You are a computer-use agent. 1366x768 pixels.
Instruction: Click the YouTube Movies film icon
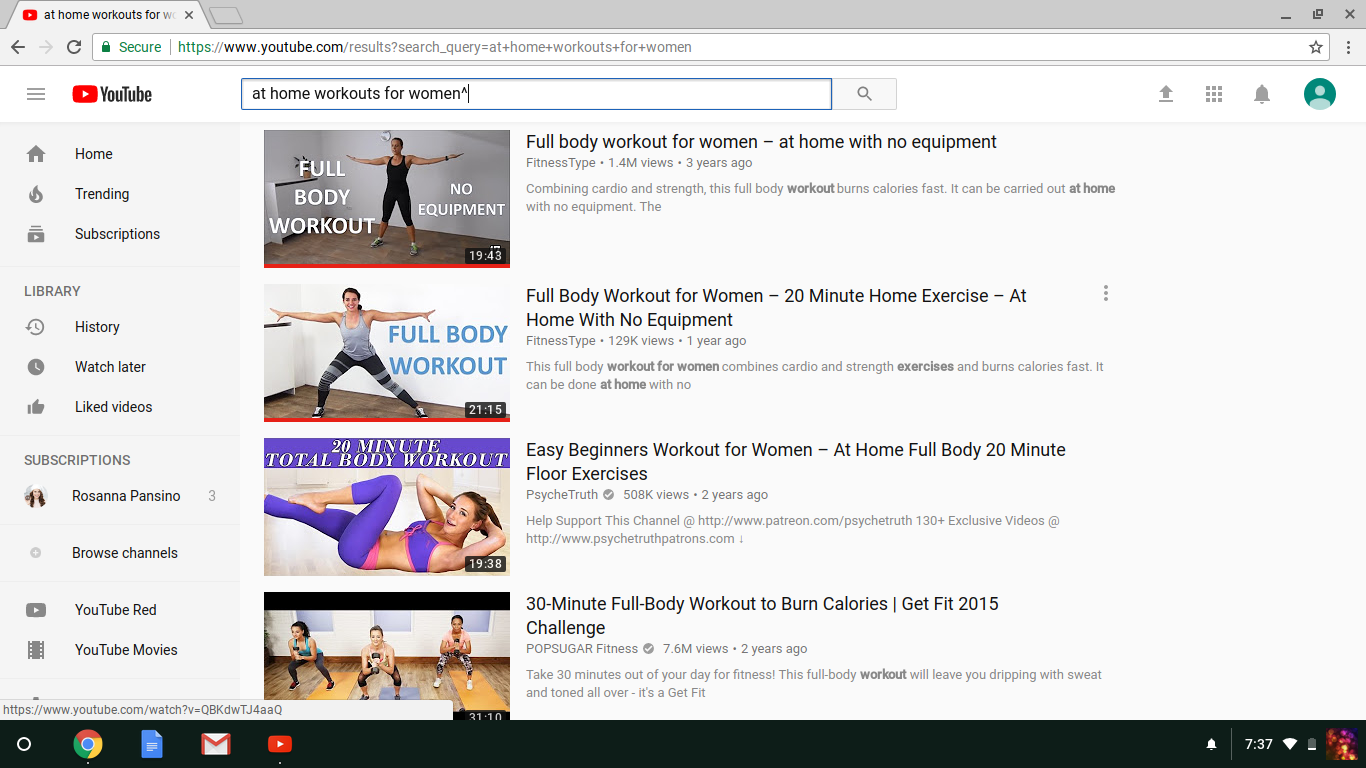(36, 650)
